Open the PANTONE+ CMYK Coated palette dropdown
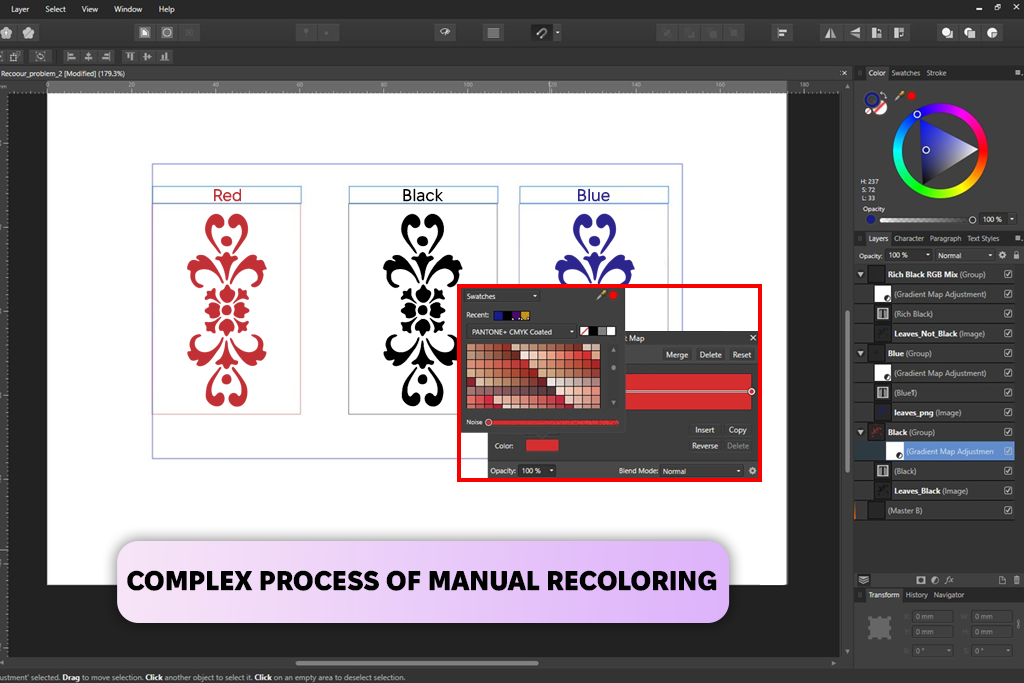 coord(522,332)
